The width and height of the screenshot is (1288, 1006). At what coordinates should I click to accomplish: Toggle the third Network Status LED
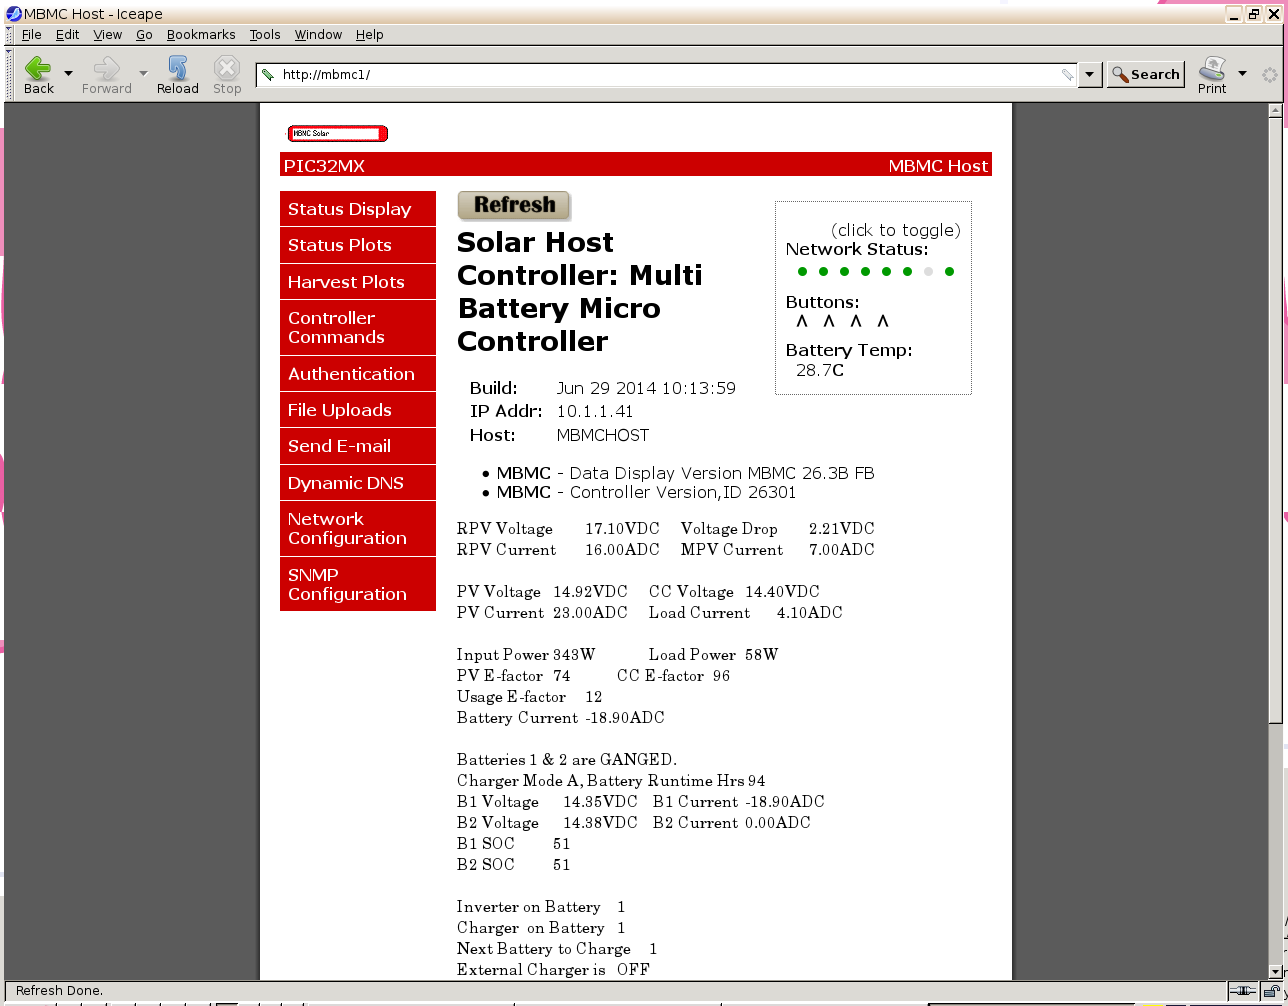844,272
